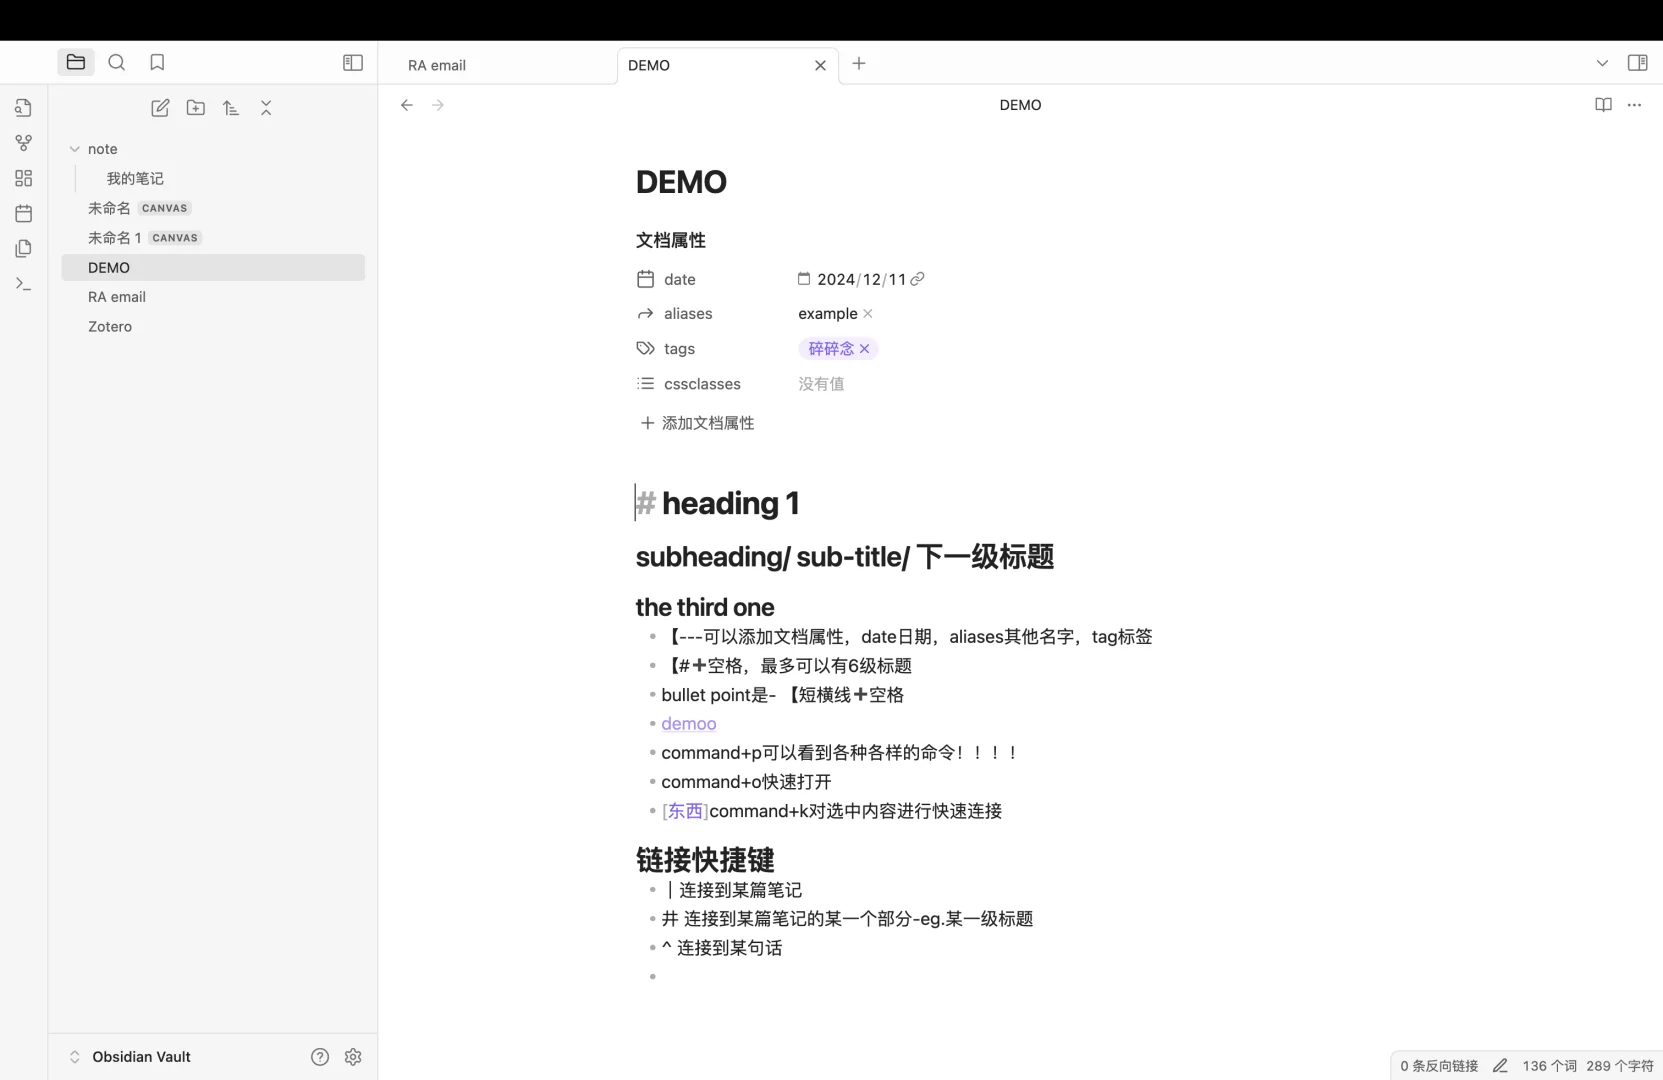Open the tab list dropdown arrow
Screen dimensions: 1663x1080
(1601, 62)
